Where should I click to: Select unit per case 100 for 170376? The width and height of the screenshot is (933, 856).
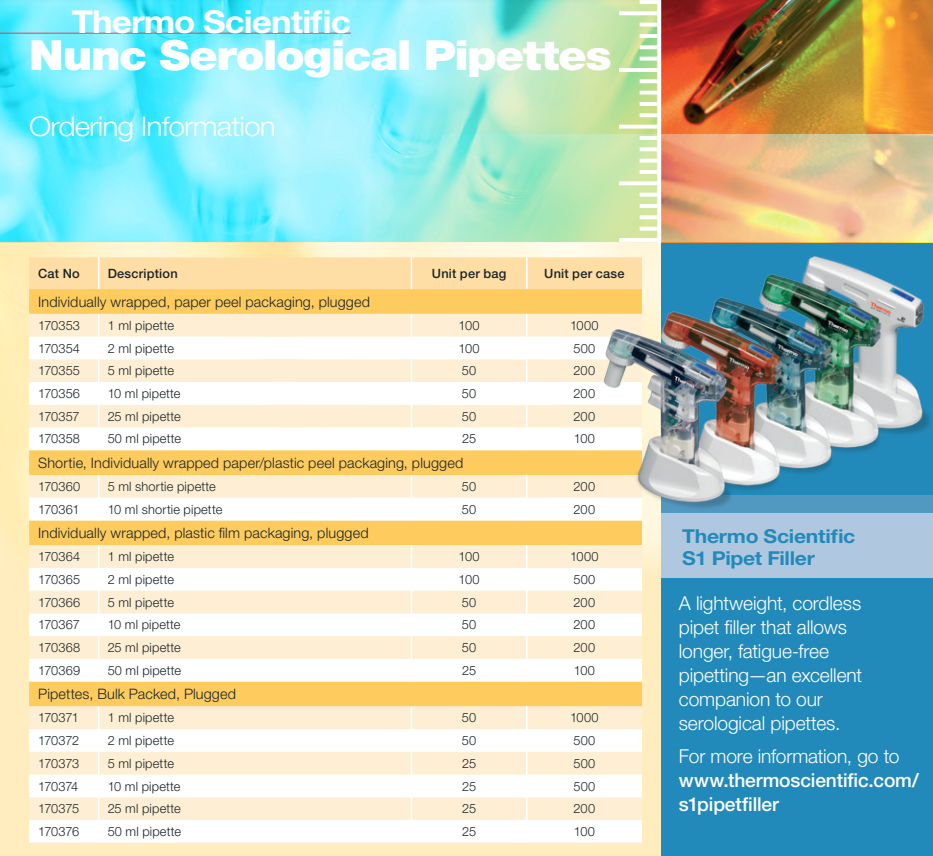click(x=584, y=832)
